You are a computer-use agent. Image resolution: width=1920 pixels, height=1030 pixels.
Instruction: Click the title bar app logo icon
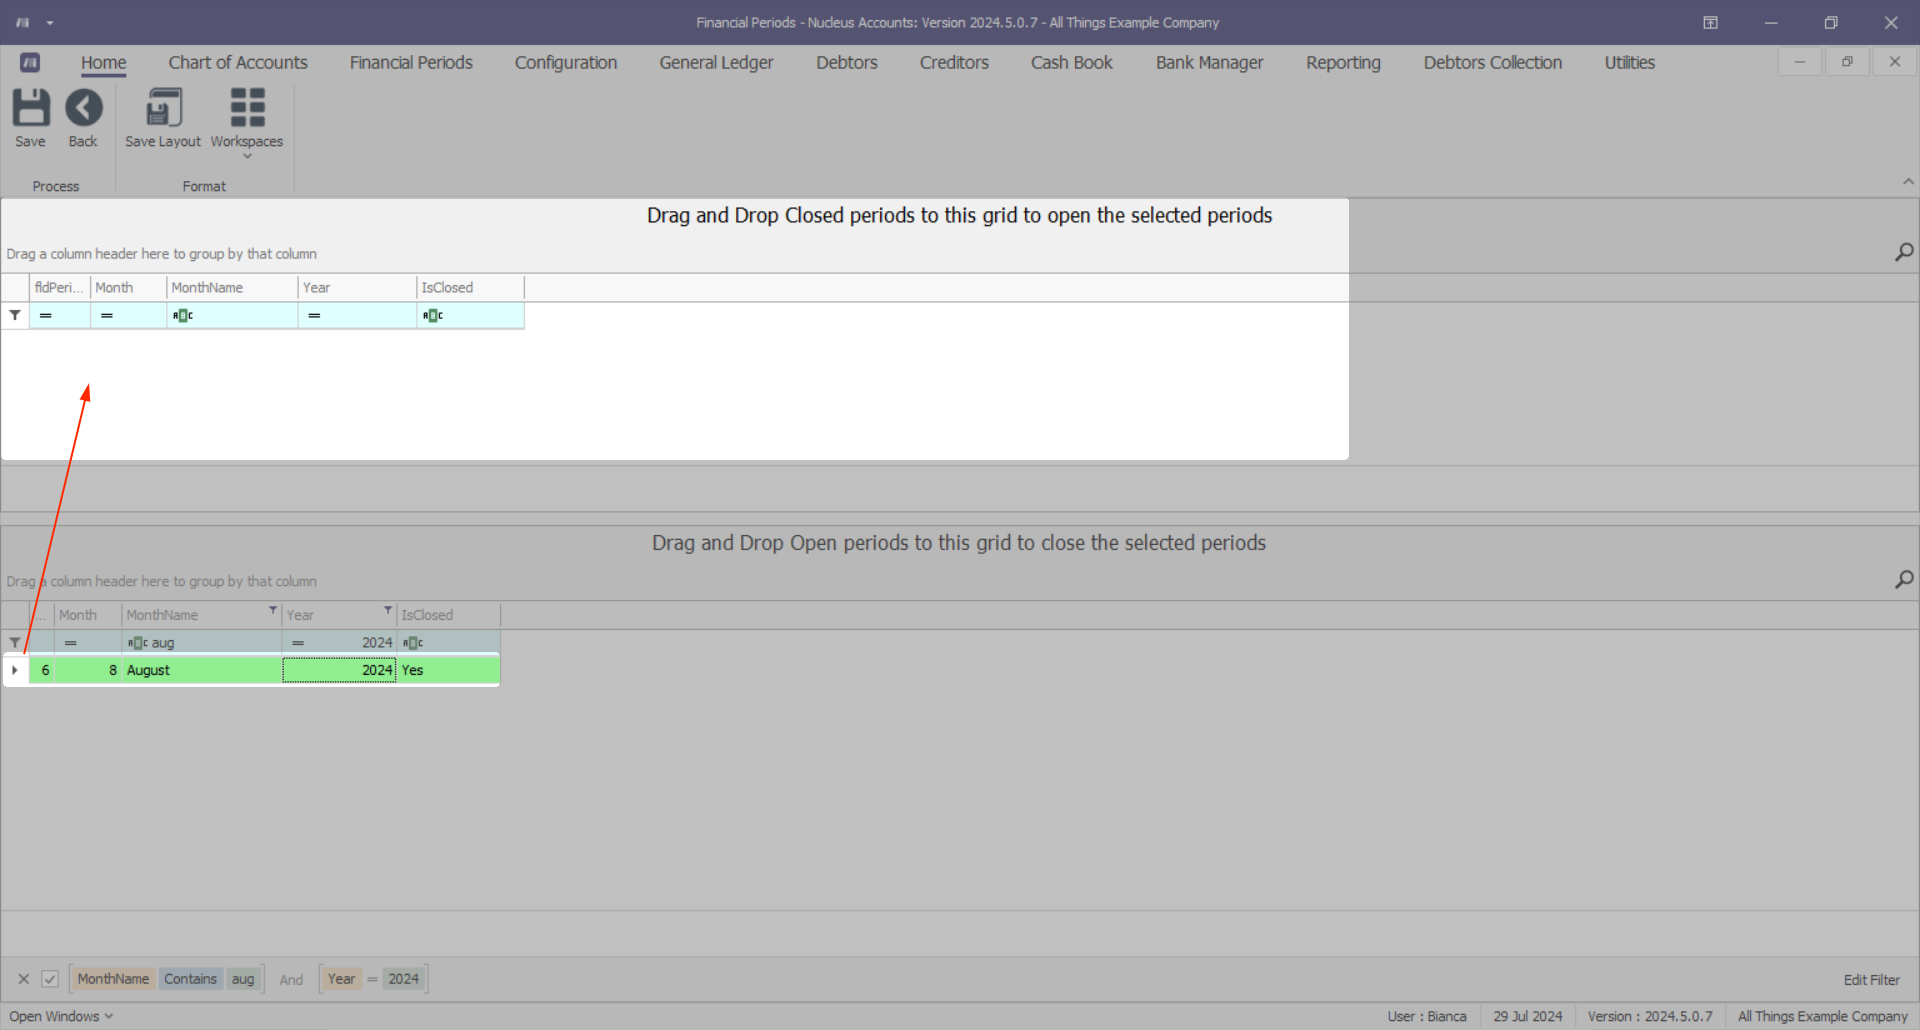[22, 22]
